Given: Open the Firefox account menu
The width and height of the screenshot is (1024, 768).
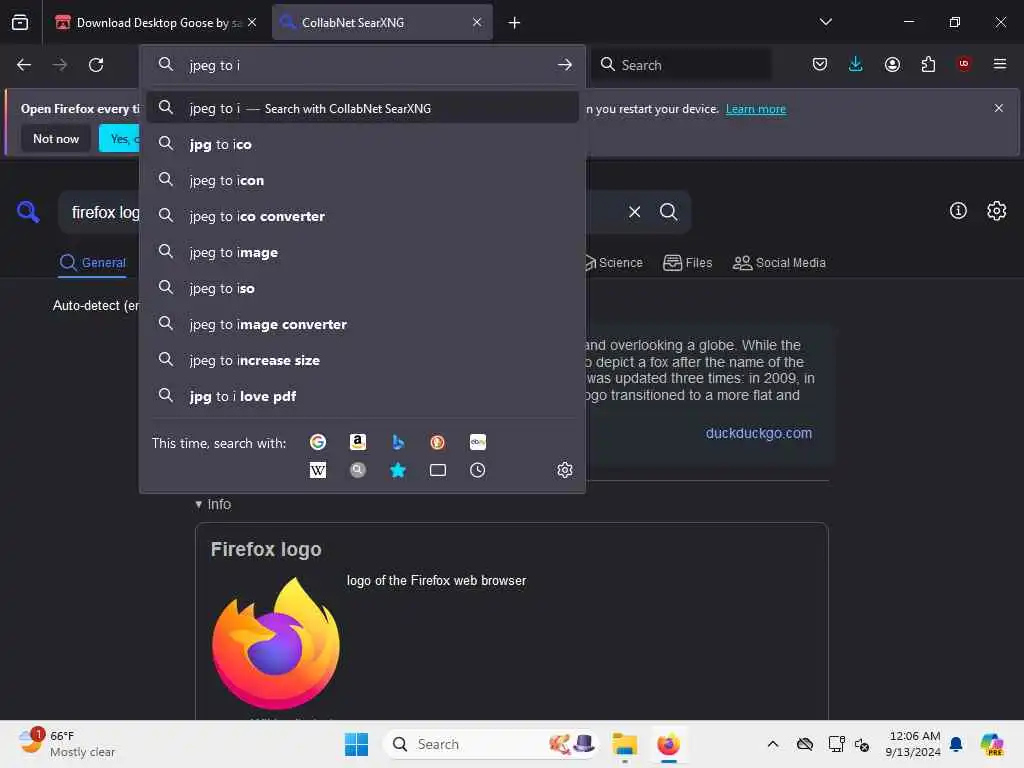Looking at the screenshot, I should 892,64.
